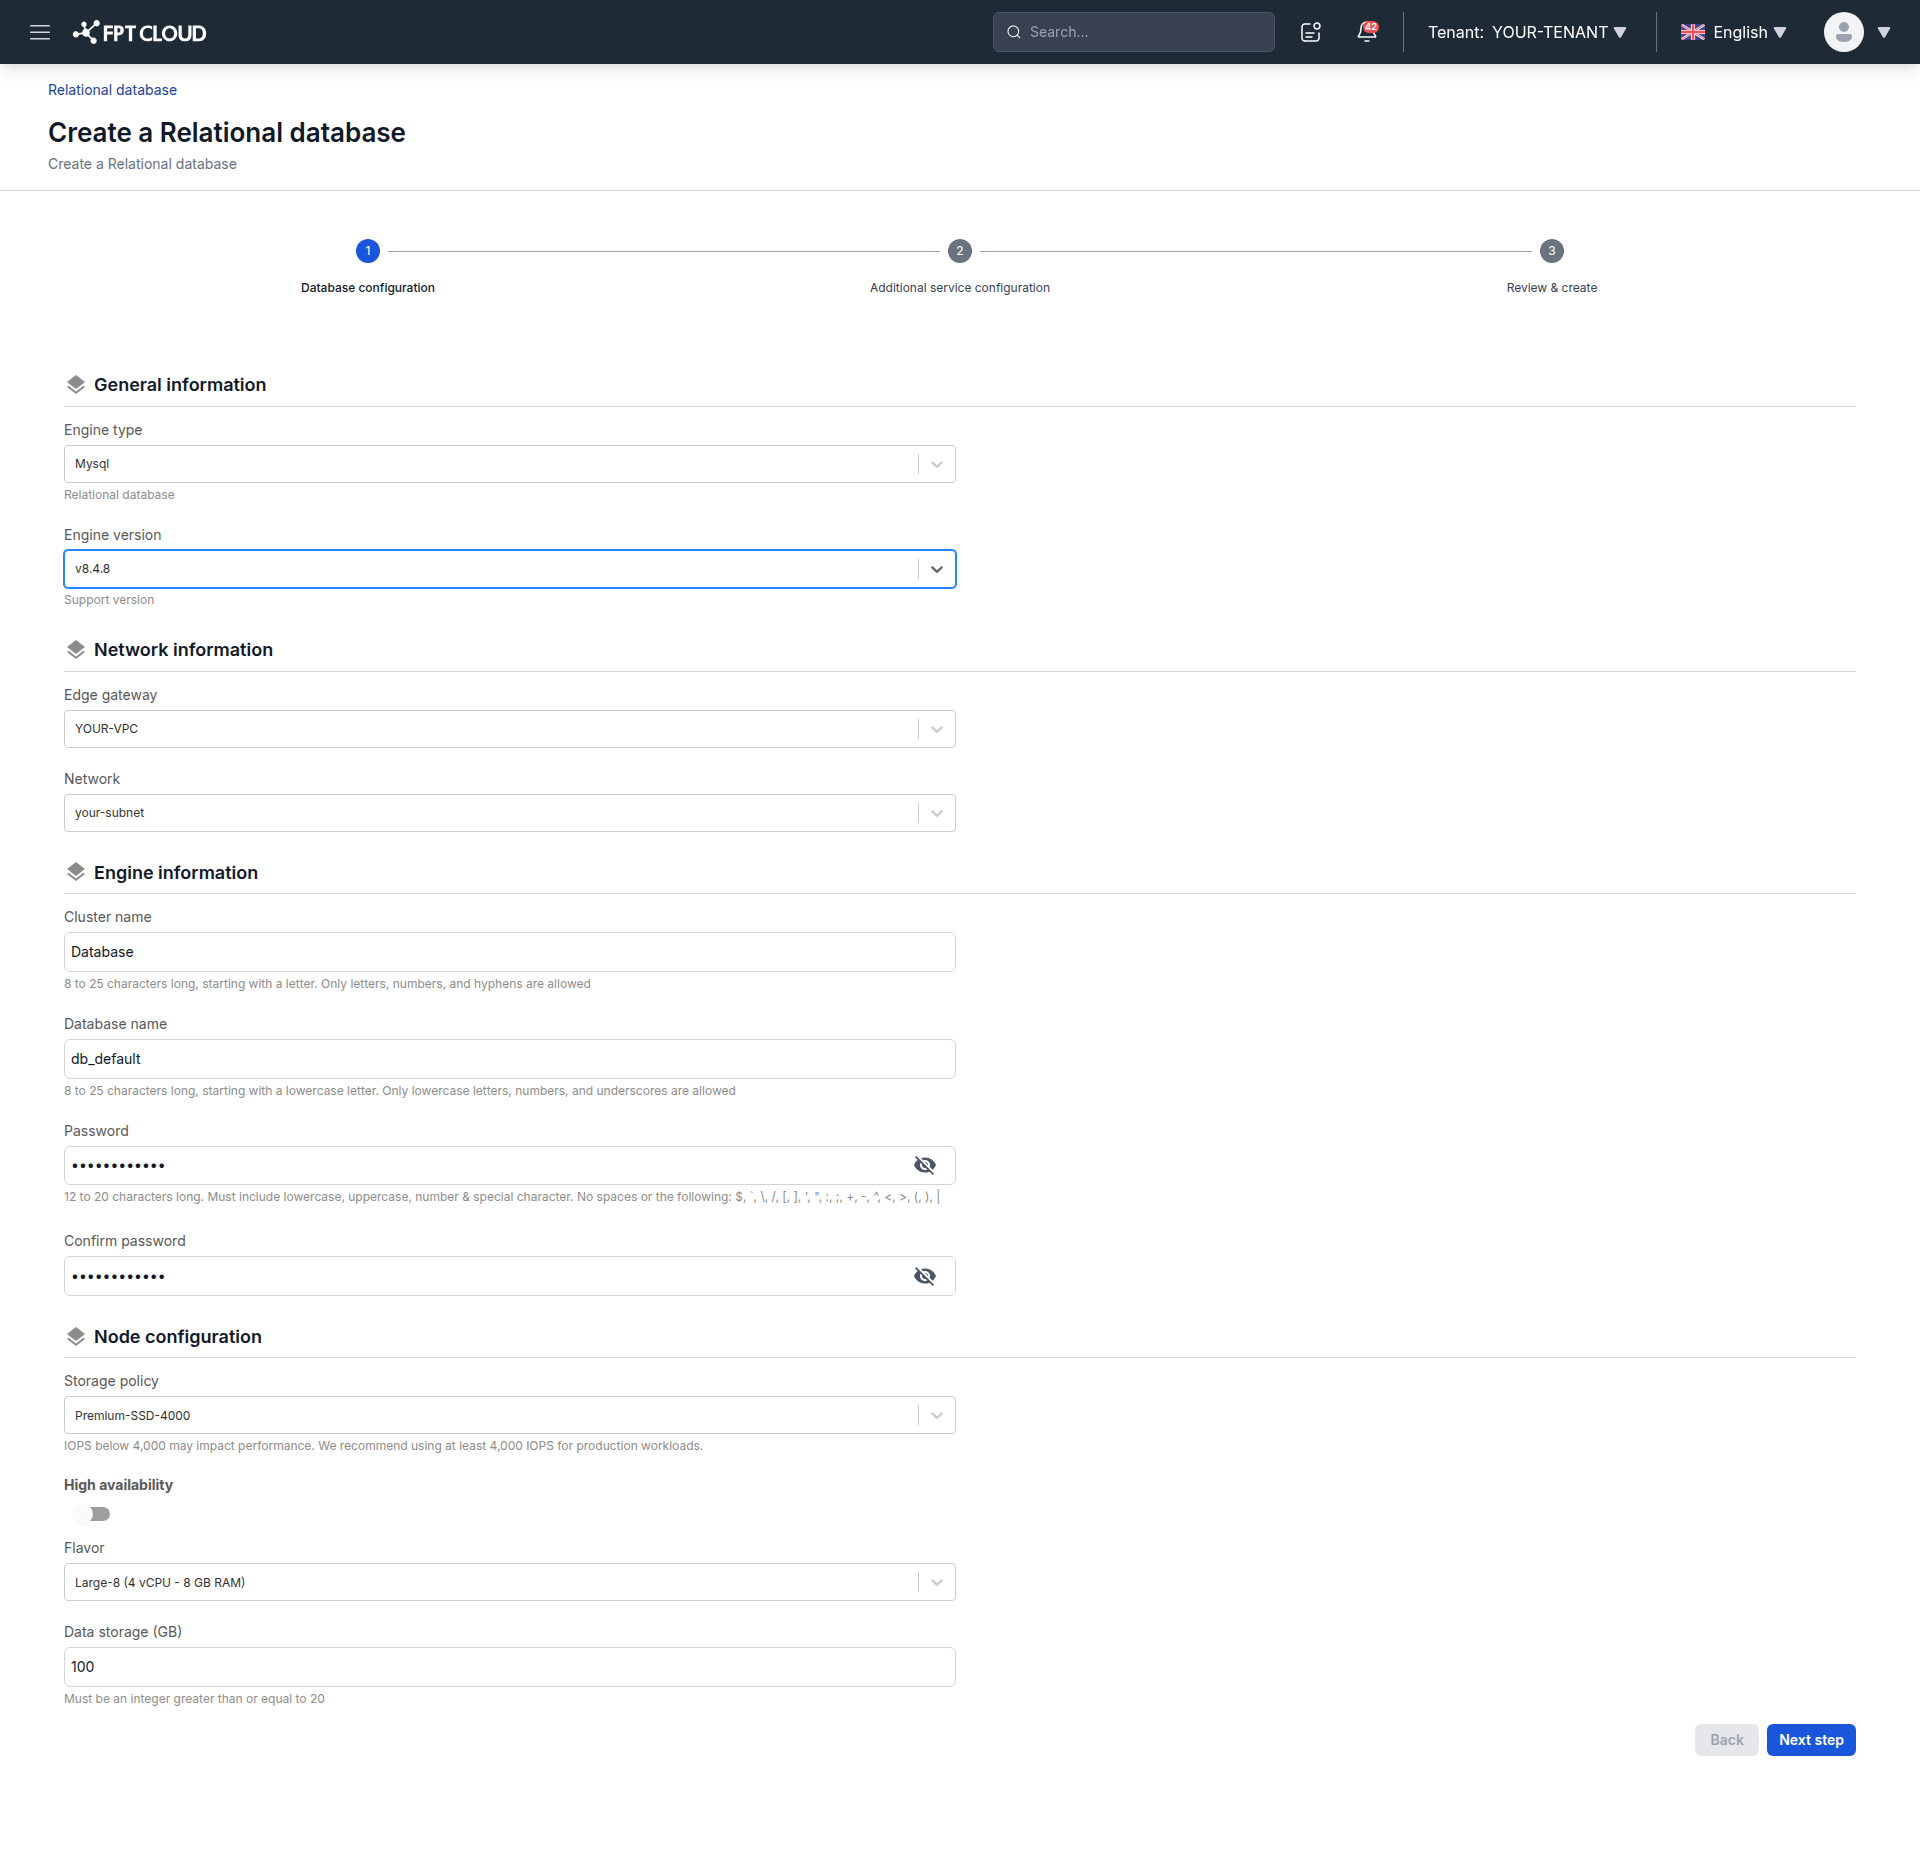Click the UK flag language icon

tap(1692, 32)
